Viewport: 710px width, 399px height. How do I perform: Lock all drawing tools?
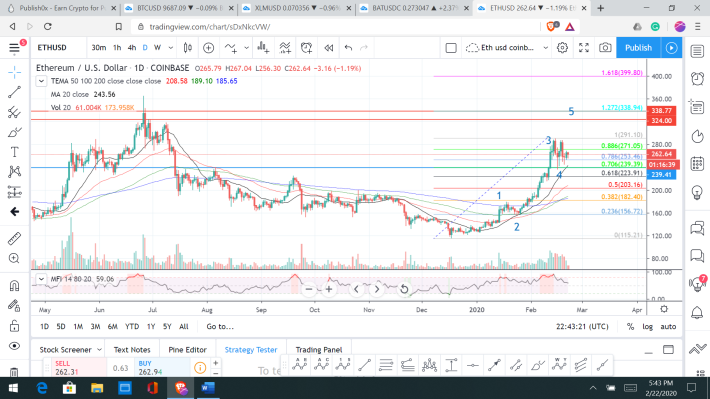[14, 326]
